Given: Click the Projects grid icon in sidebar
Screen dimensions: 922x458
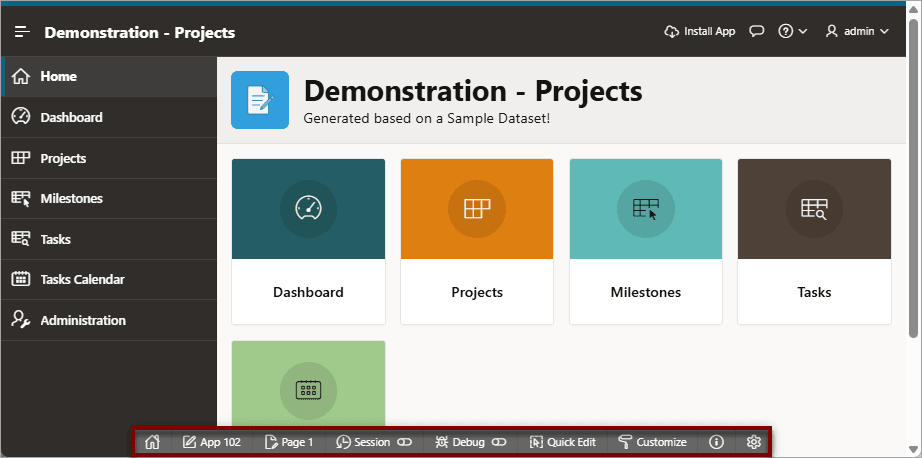Looking at the screenshot, I should click(x=21, y=158).
